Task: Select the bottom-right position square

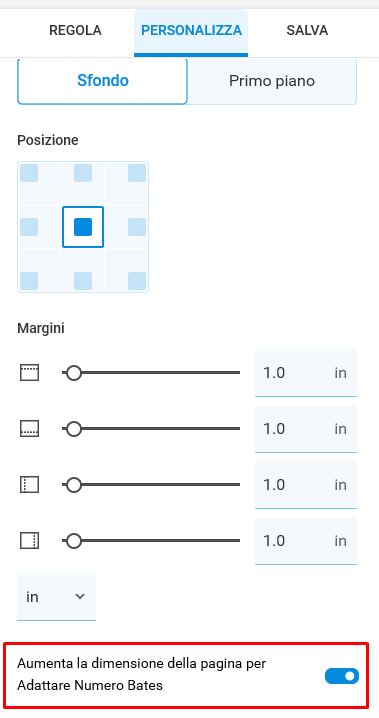Action: click(137, 281)
